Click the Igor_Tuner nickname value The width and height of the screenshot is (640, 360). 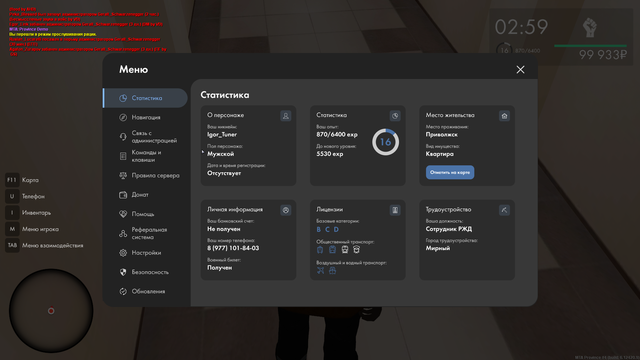pos(222,135)
